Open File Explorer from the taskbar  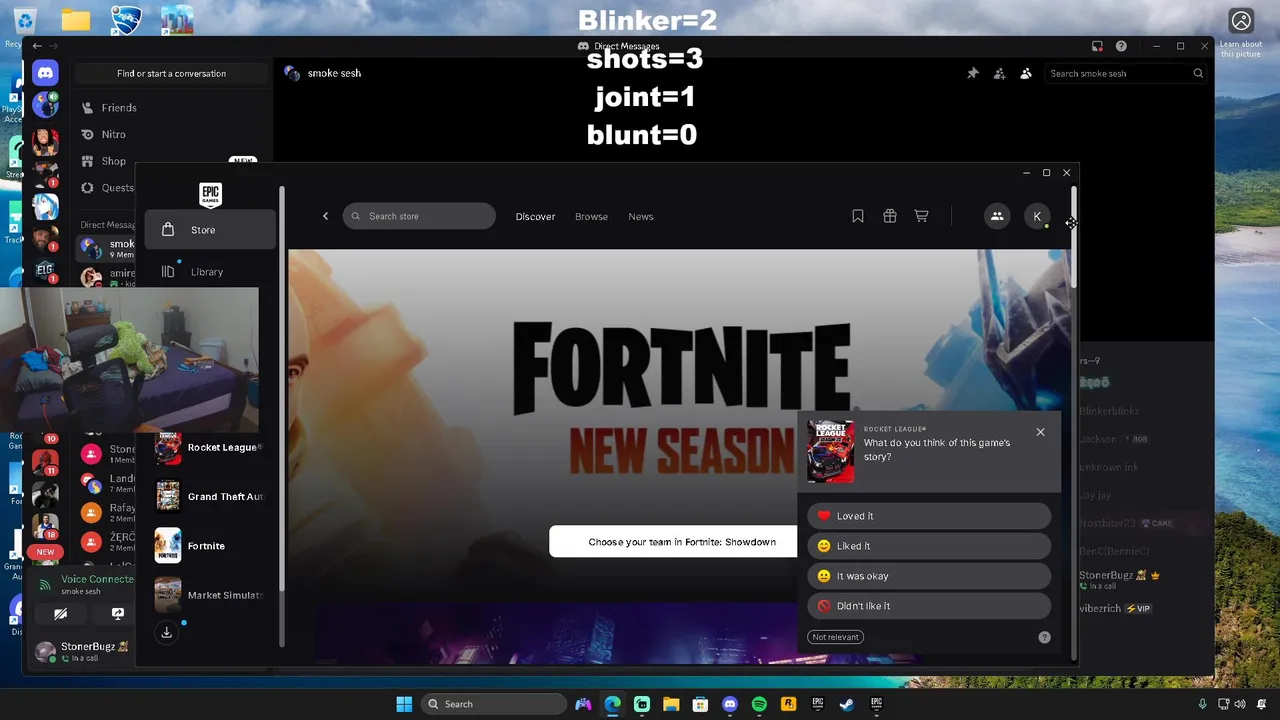coord(671,704)
